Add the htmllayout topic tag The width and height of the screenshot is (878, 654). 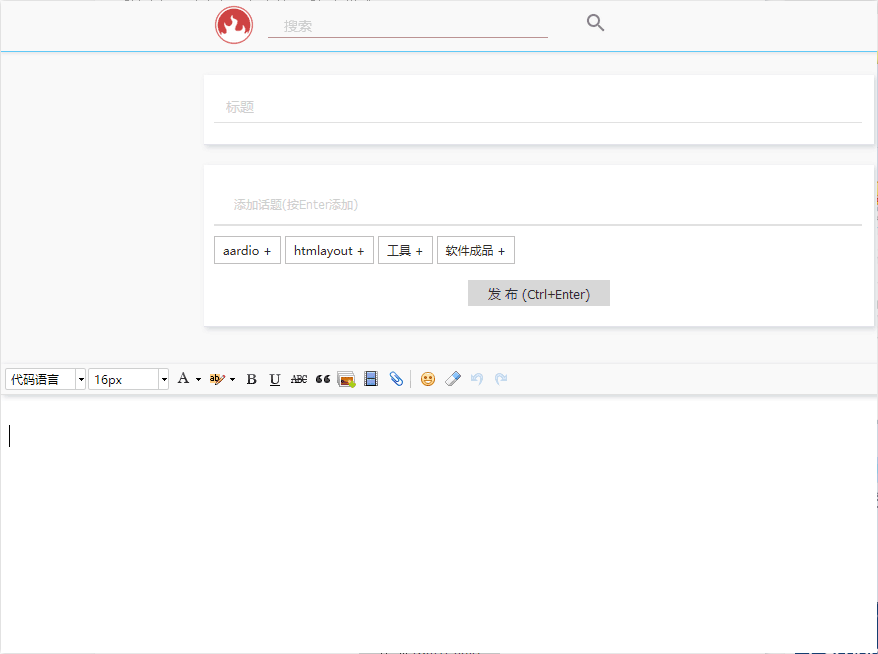(329, 250)
